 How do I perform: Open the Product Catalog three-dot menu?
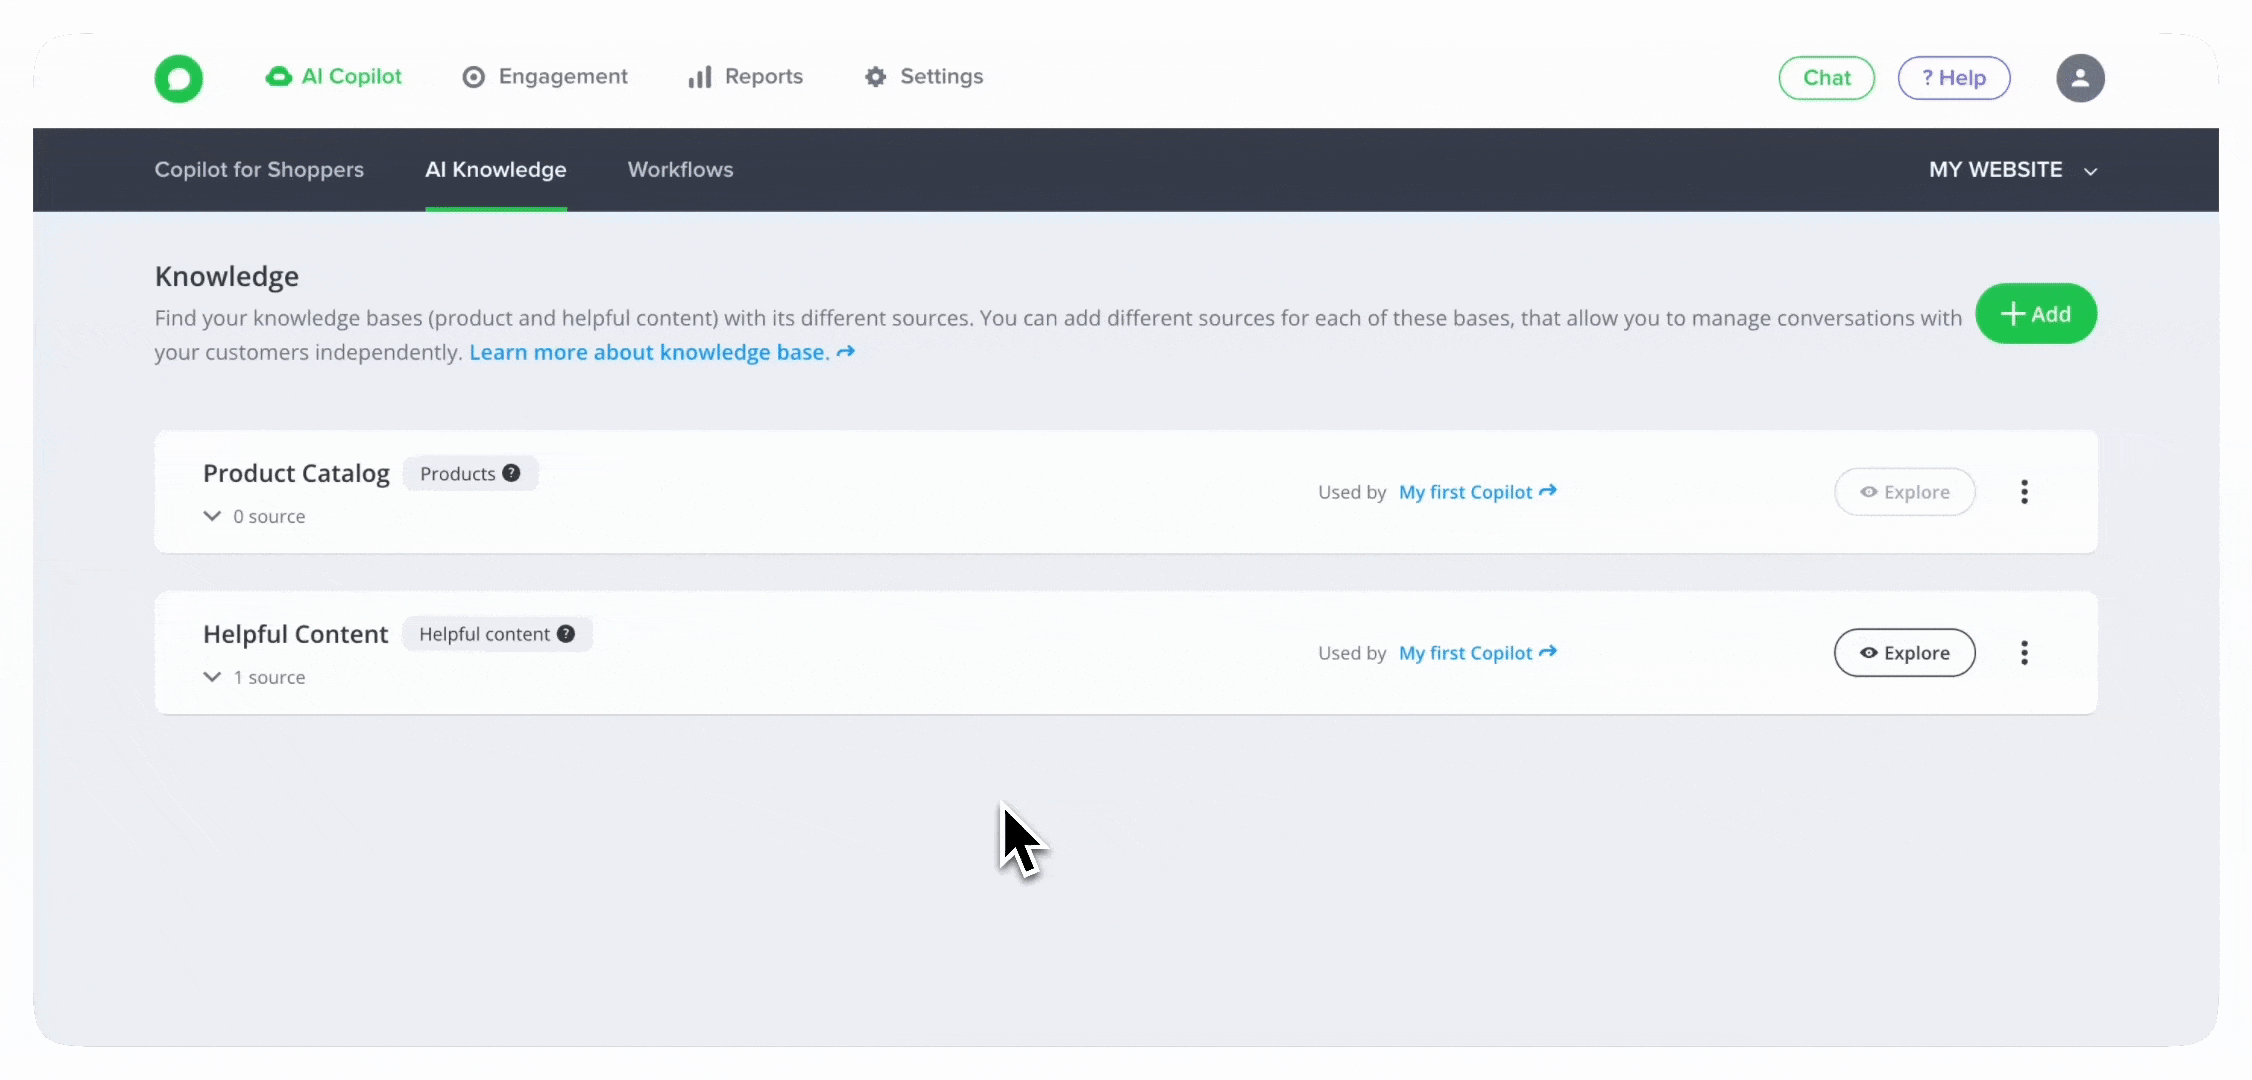coord(2024,492)
